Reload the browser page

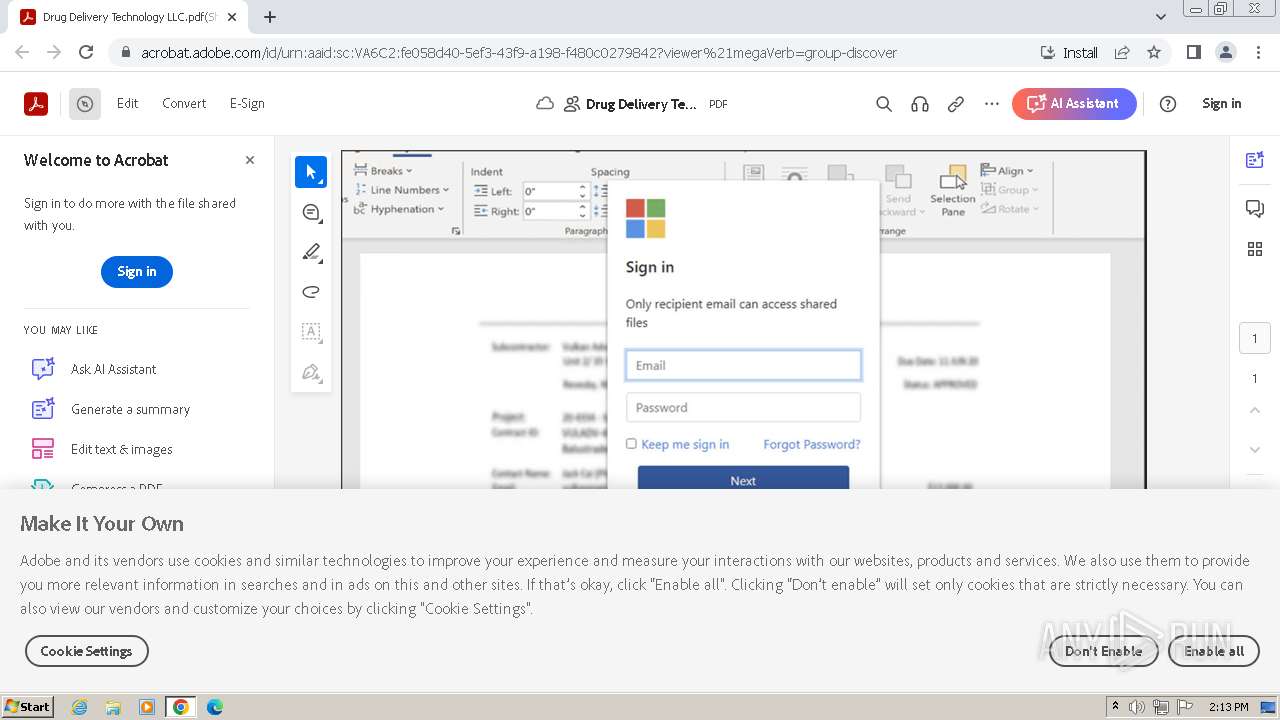click(86, 52)
